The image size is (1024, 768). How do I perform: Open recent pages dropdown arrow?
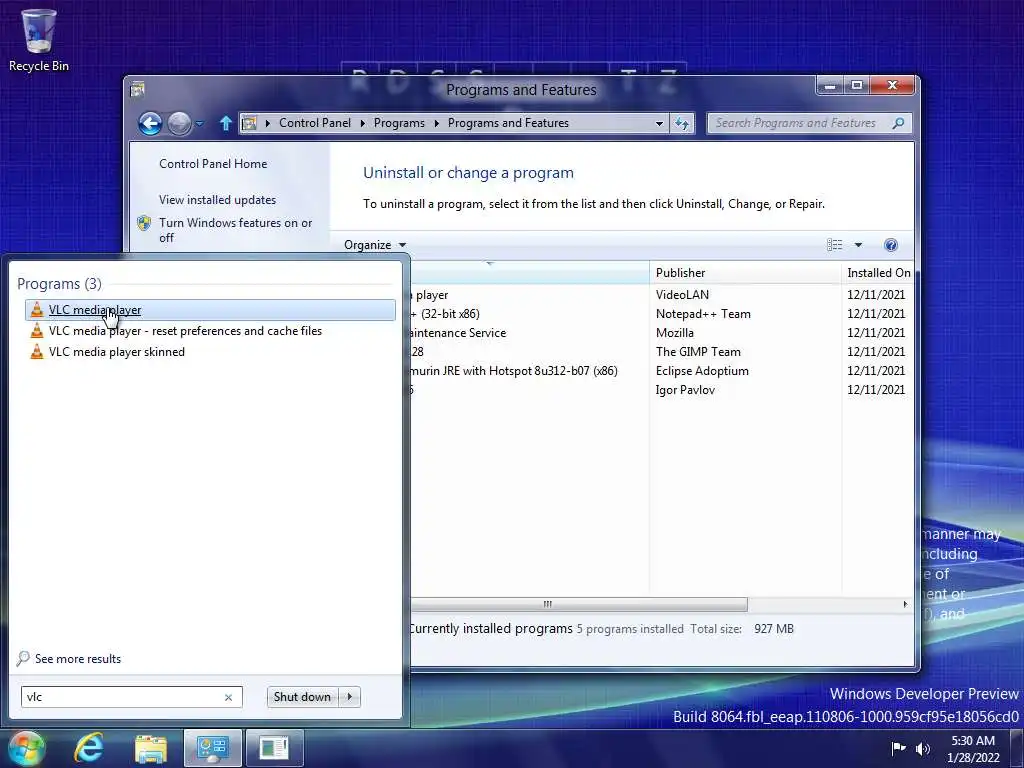point(200,123)
